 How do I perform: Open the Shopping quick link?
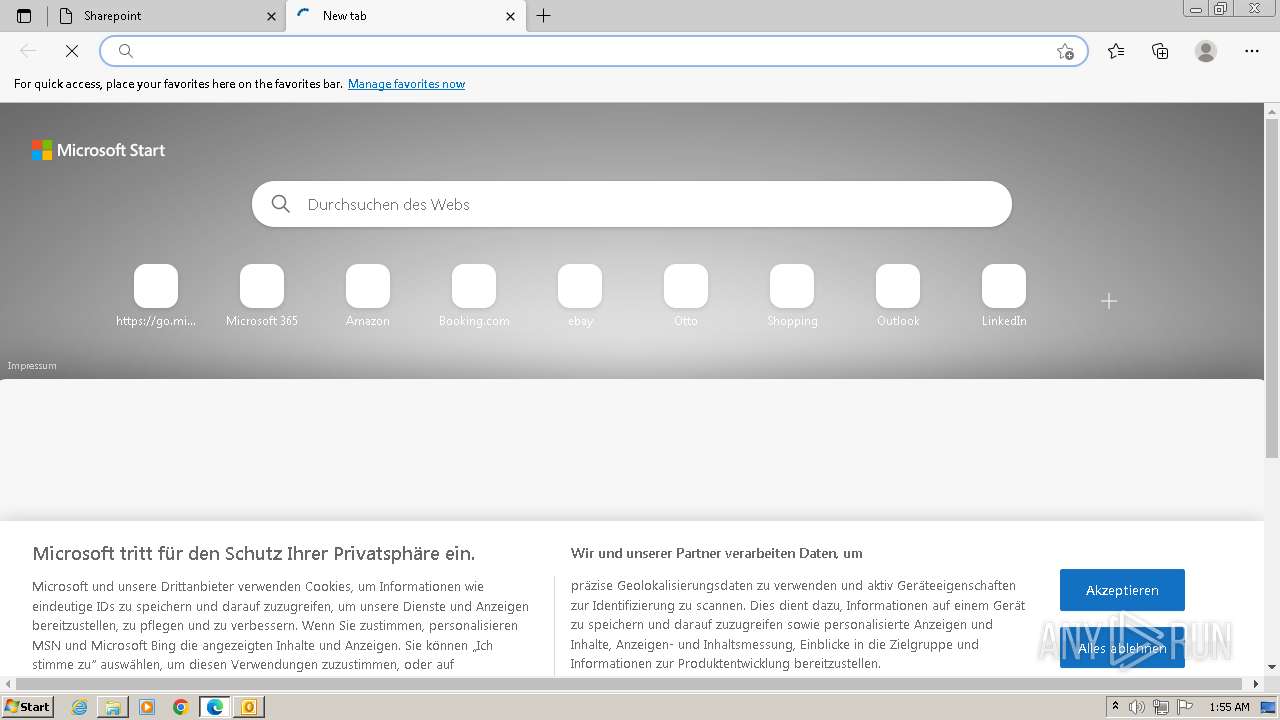click(792, 296)
